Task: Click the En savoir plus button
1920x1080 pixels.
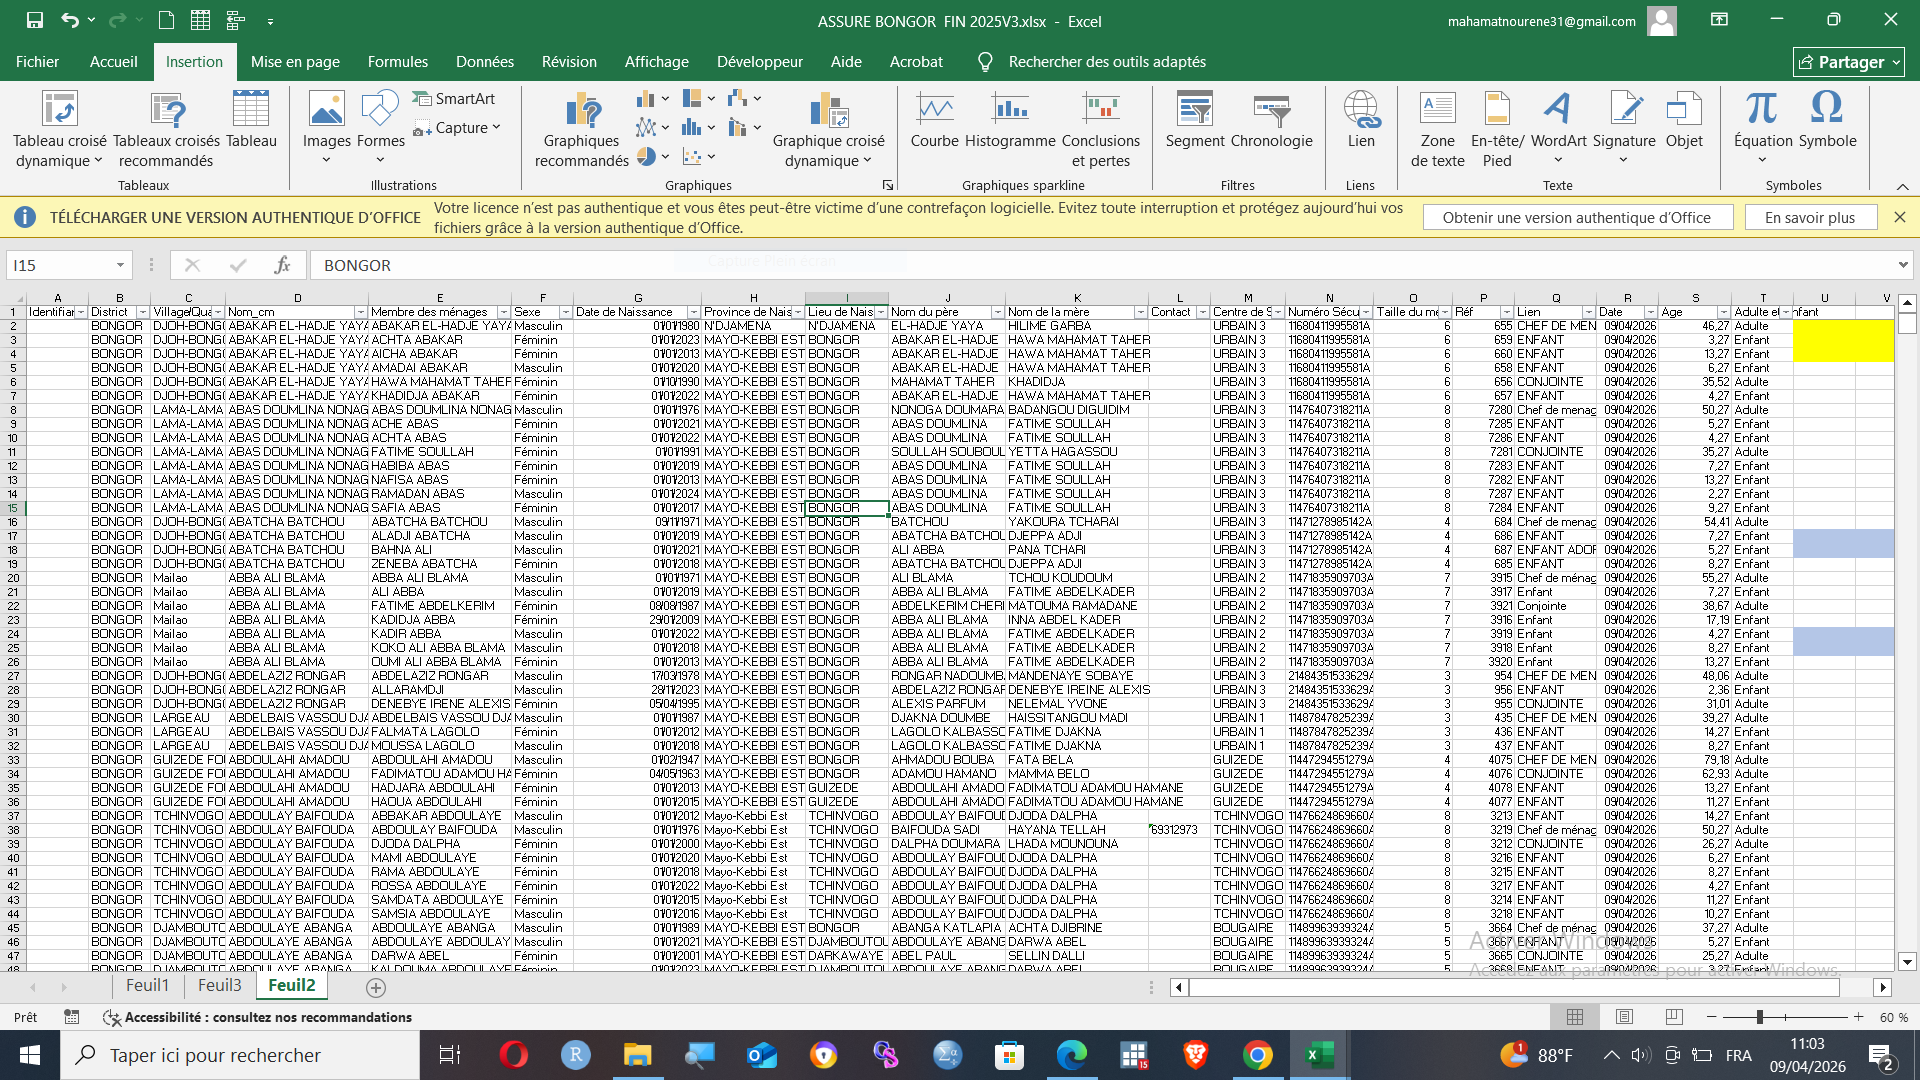Action: coord(1809,218)
